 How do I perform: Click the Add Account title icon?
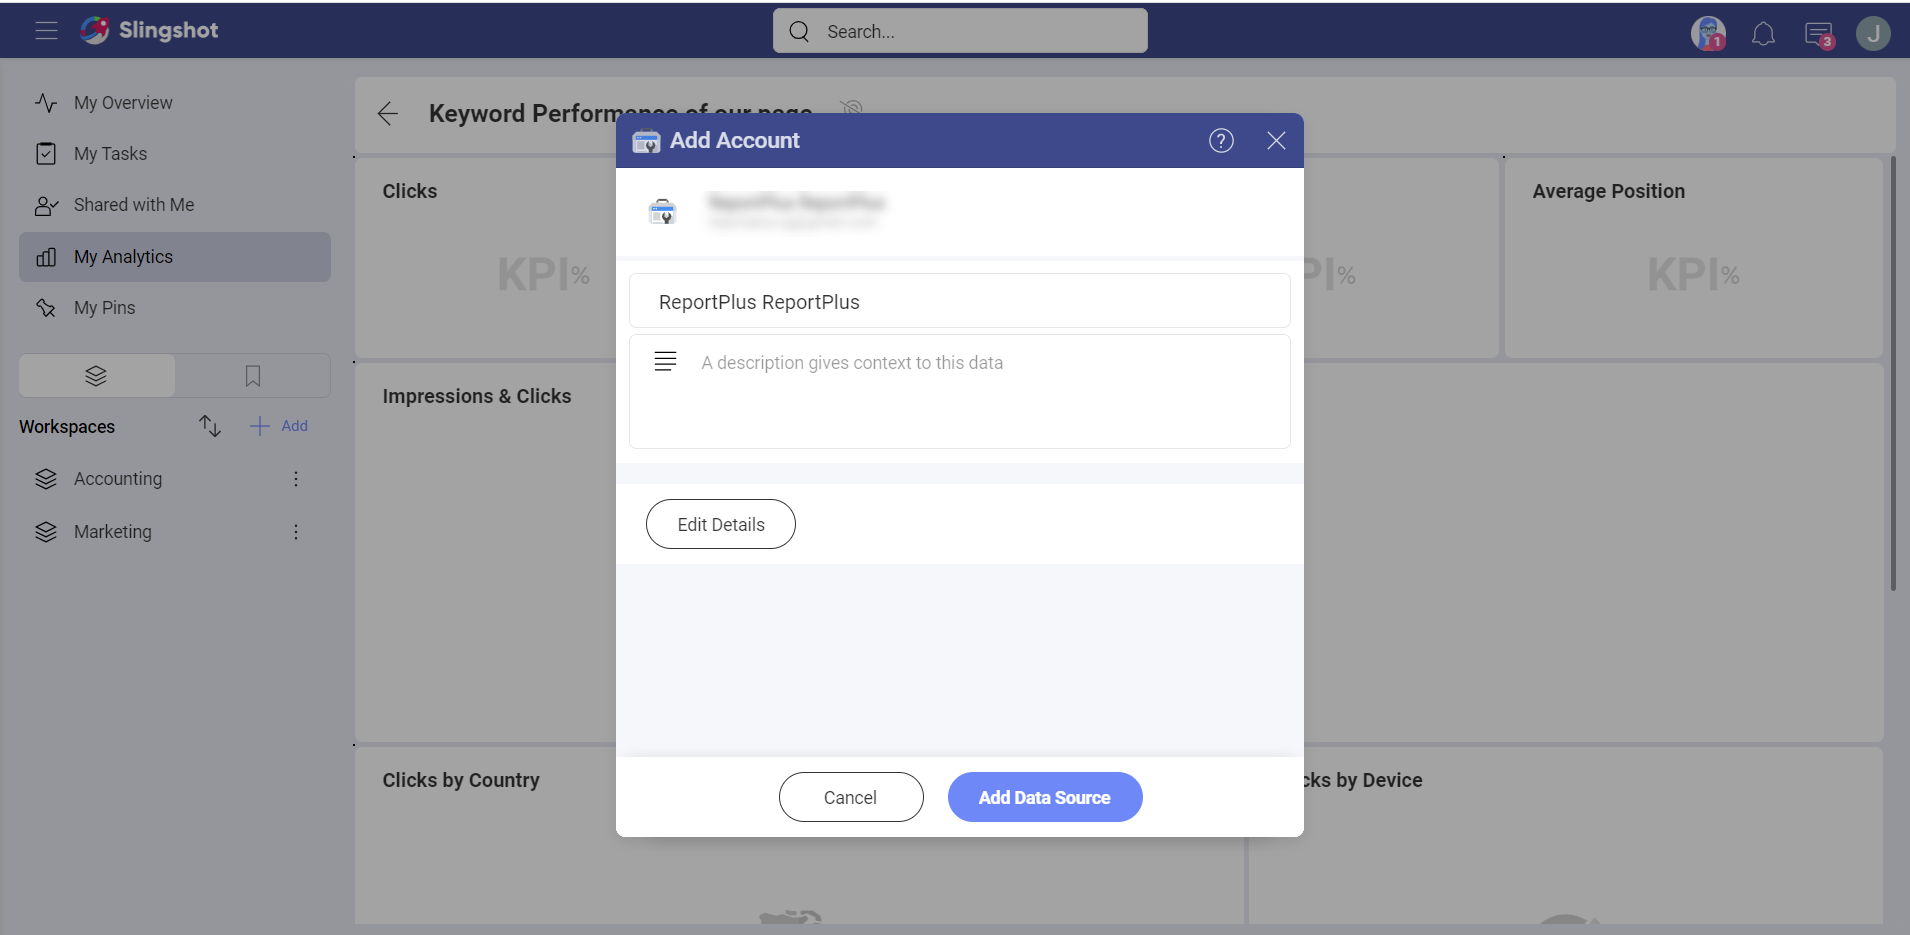click(646, 141)
